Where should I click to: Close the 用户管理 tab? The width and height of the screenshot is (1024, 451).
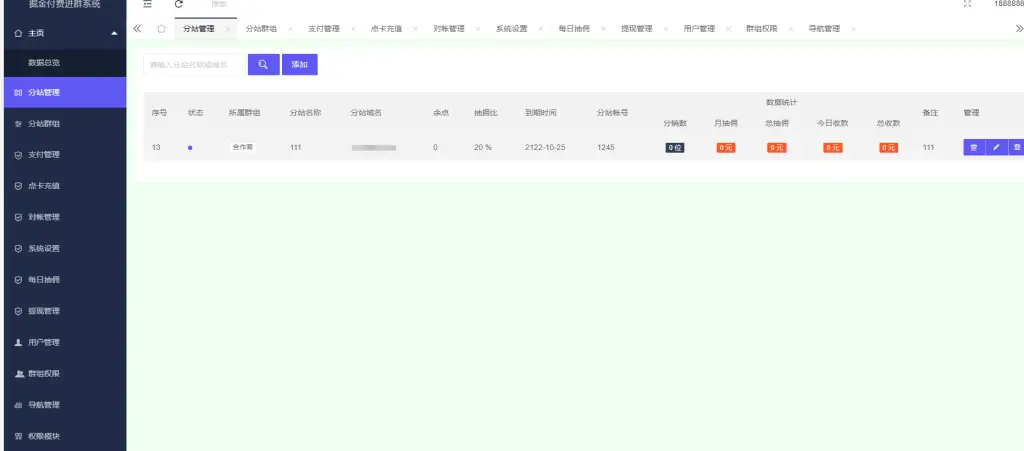[x=729, y=29]
